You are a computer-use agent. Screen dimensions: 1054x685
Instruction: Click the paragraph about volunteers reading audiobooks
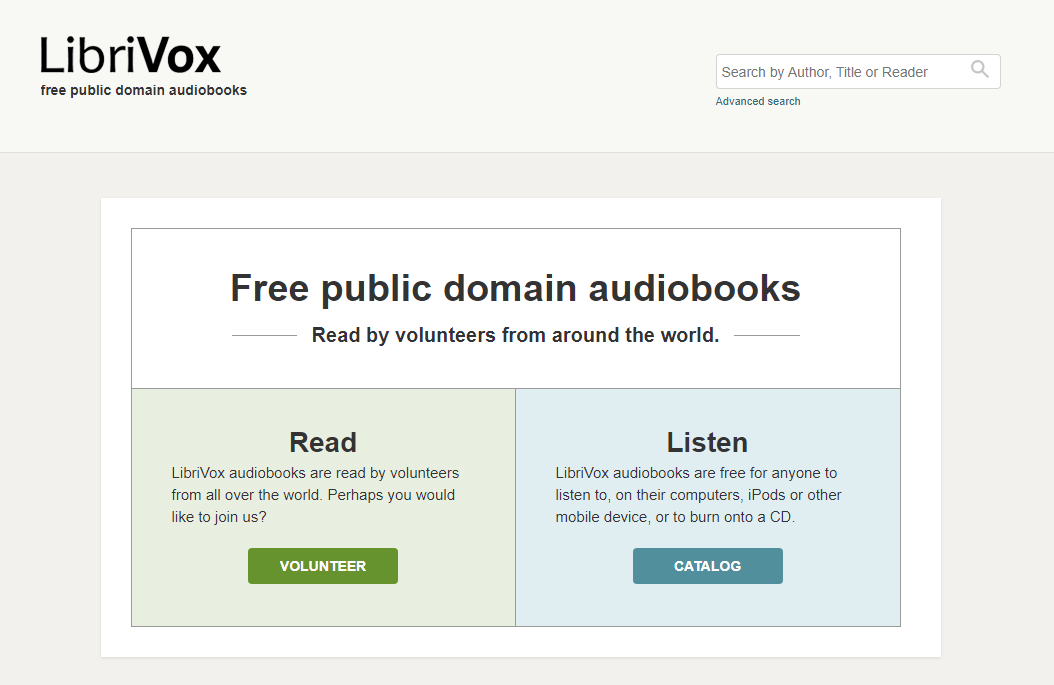(315, 495)
